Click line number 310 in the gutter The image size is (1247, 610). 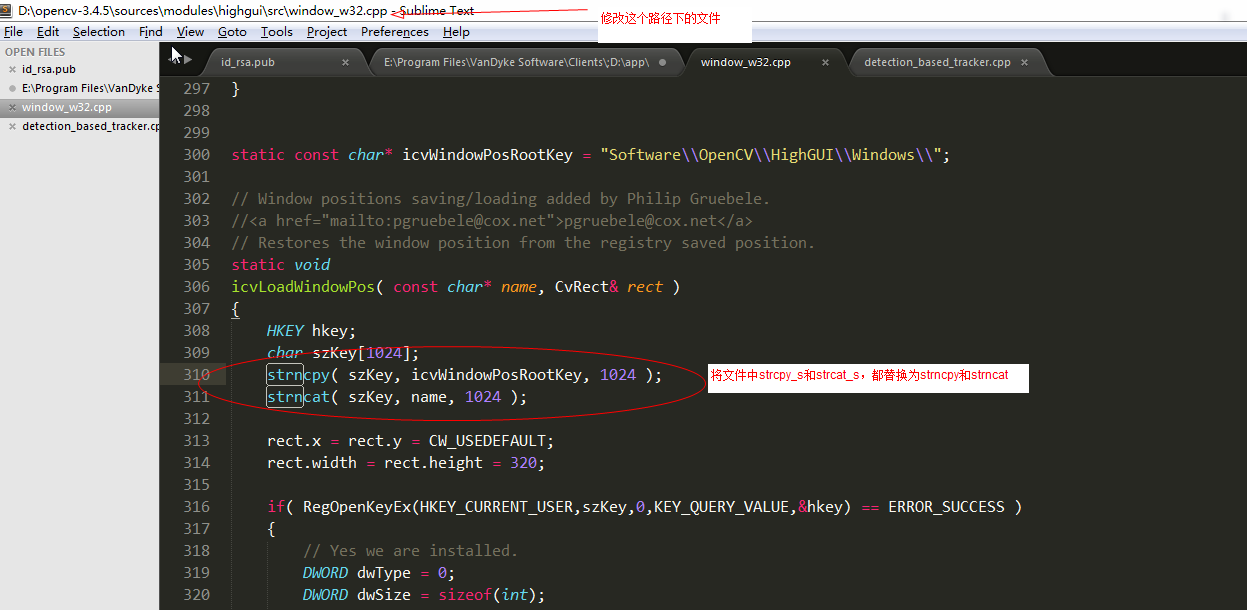(x=196, y=374)
